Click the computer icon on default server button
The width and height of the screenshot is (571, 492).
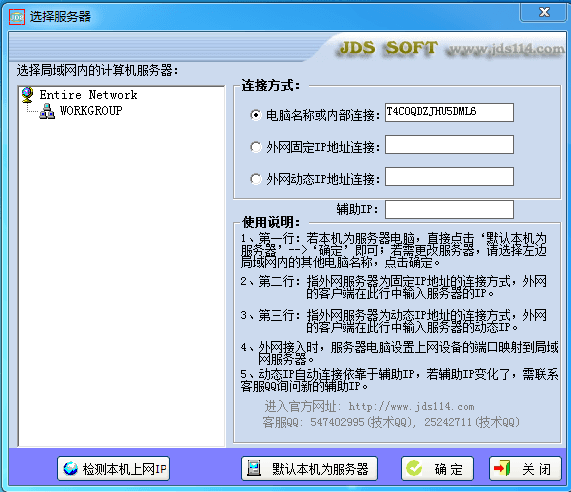click(254, 468)
